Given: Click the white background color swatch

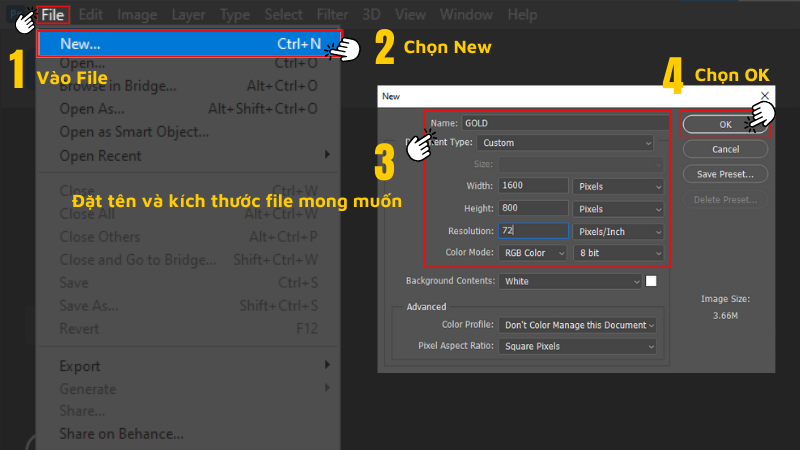Looking at the screenshot, I should (651, 281).
